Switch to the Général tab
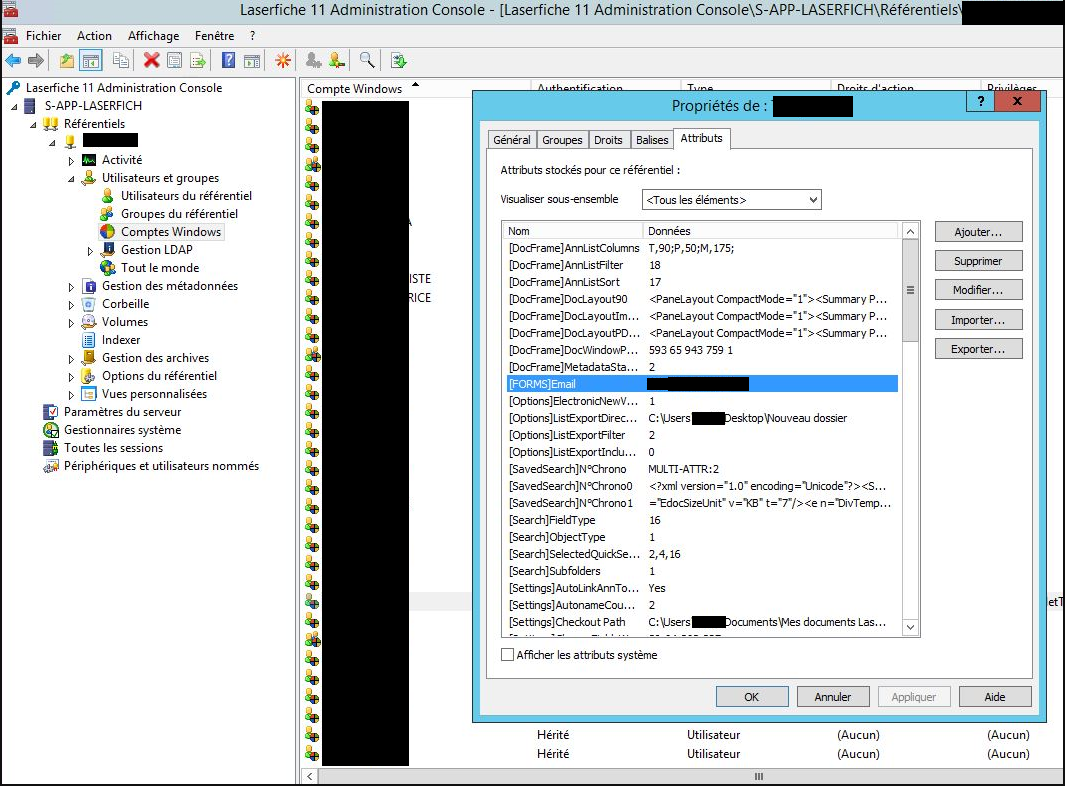 tap(511, 140)
